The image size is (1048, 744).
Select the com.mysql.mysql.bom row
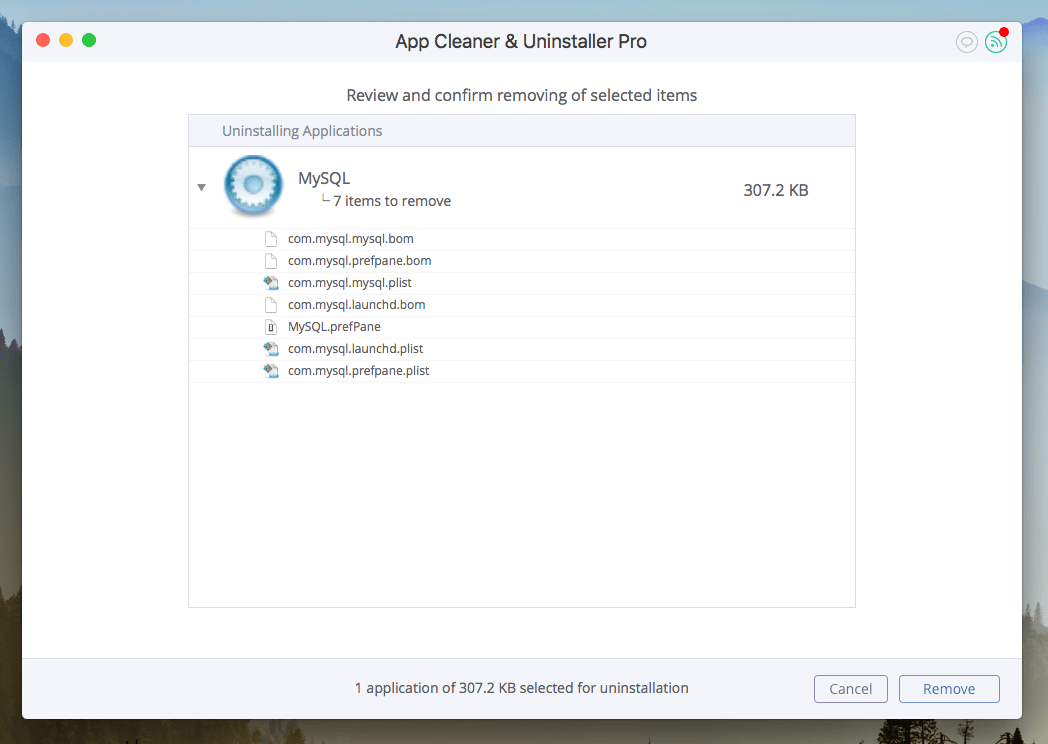(x=521, y=239)
